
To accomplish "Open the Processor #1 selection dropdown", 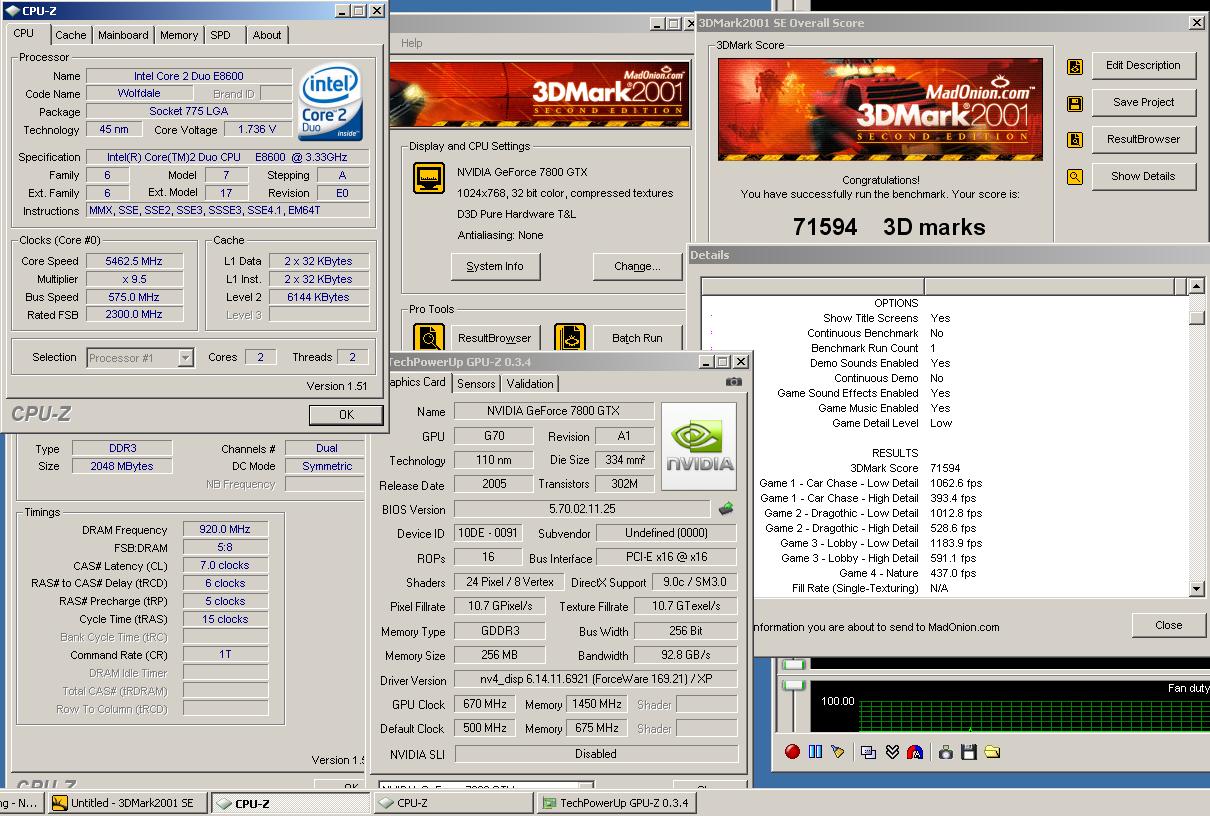I will [x=185, y=357].
